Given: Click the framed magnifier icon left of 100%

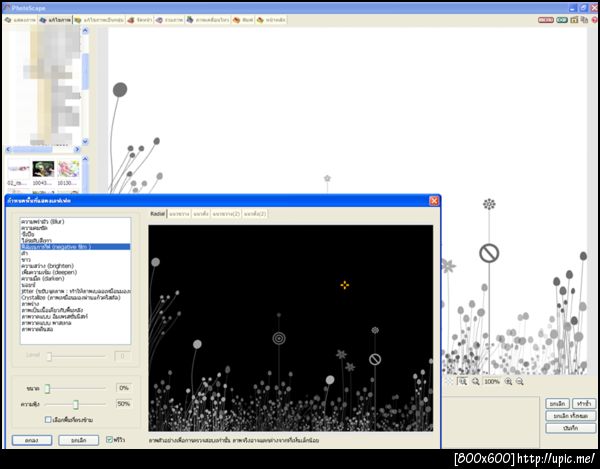Looking at the screenshot, I should point(463,381).
